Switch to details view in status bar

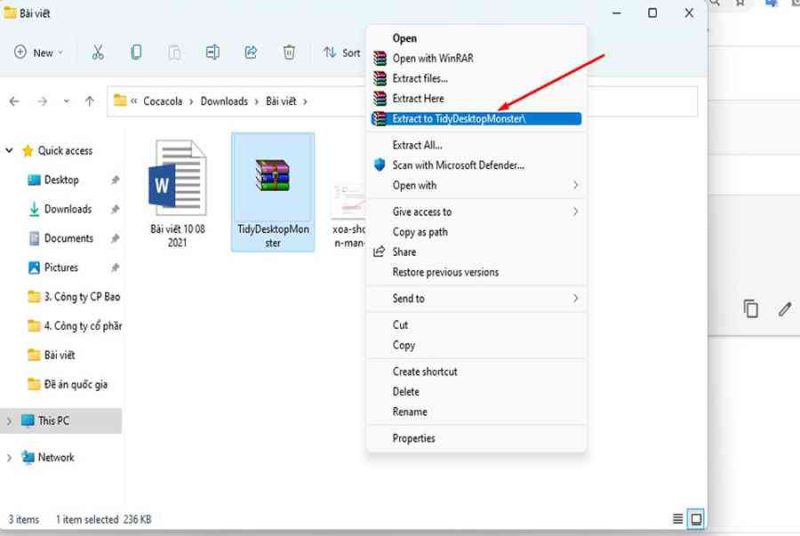coord(678,519)
